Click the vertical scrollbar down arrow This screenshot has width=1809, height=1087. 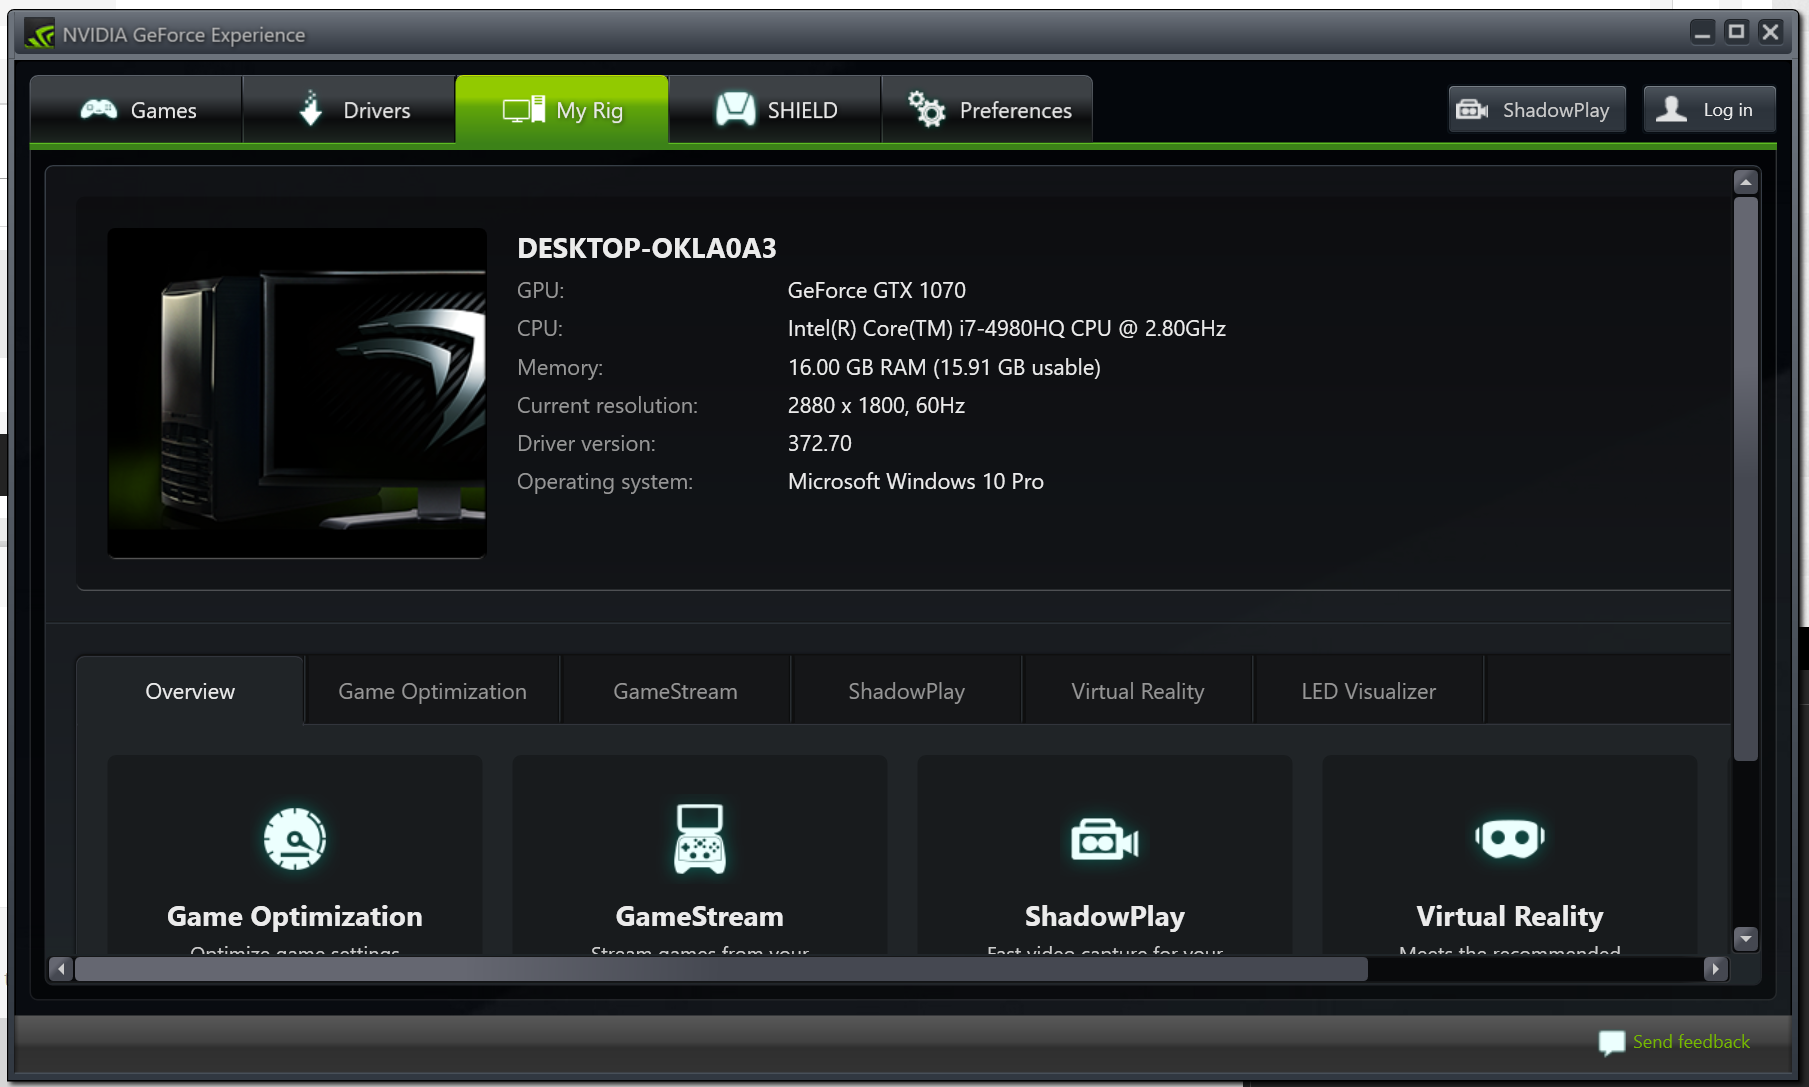click(x=1746, y=938)
